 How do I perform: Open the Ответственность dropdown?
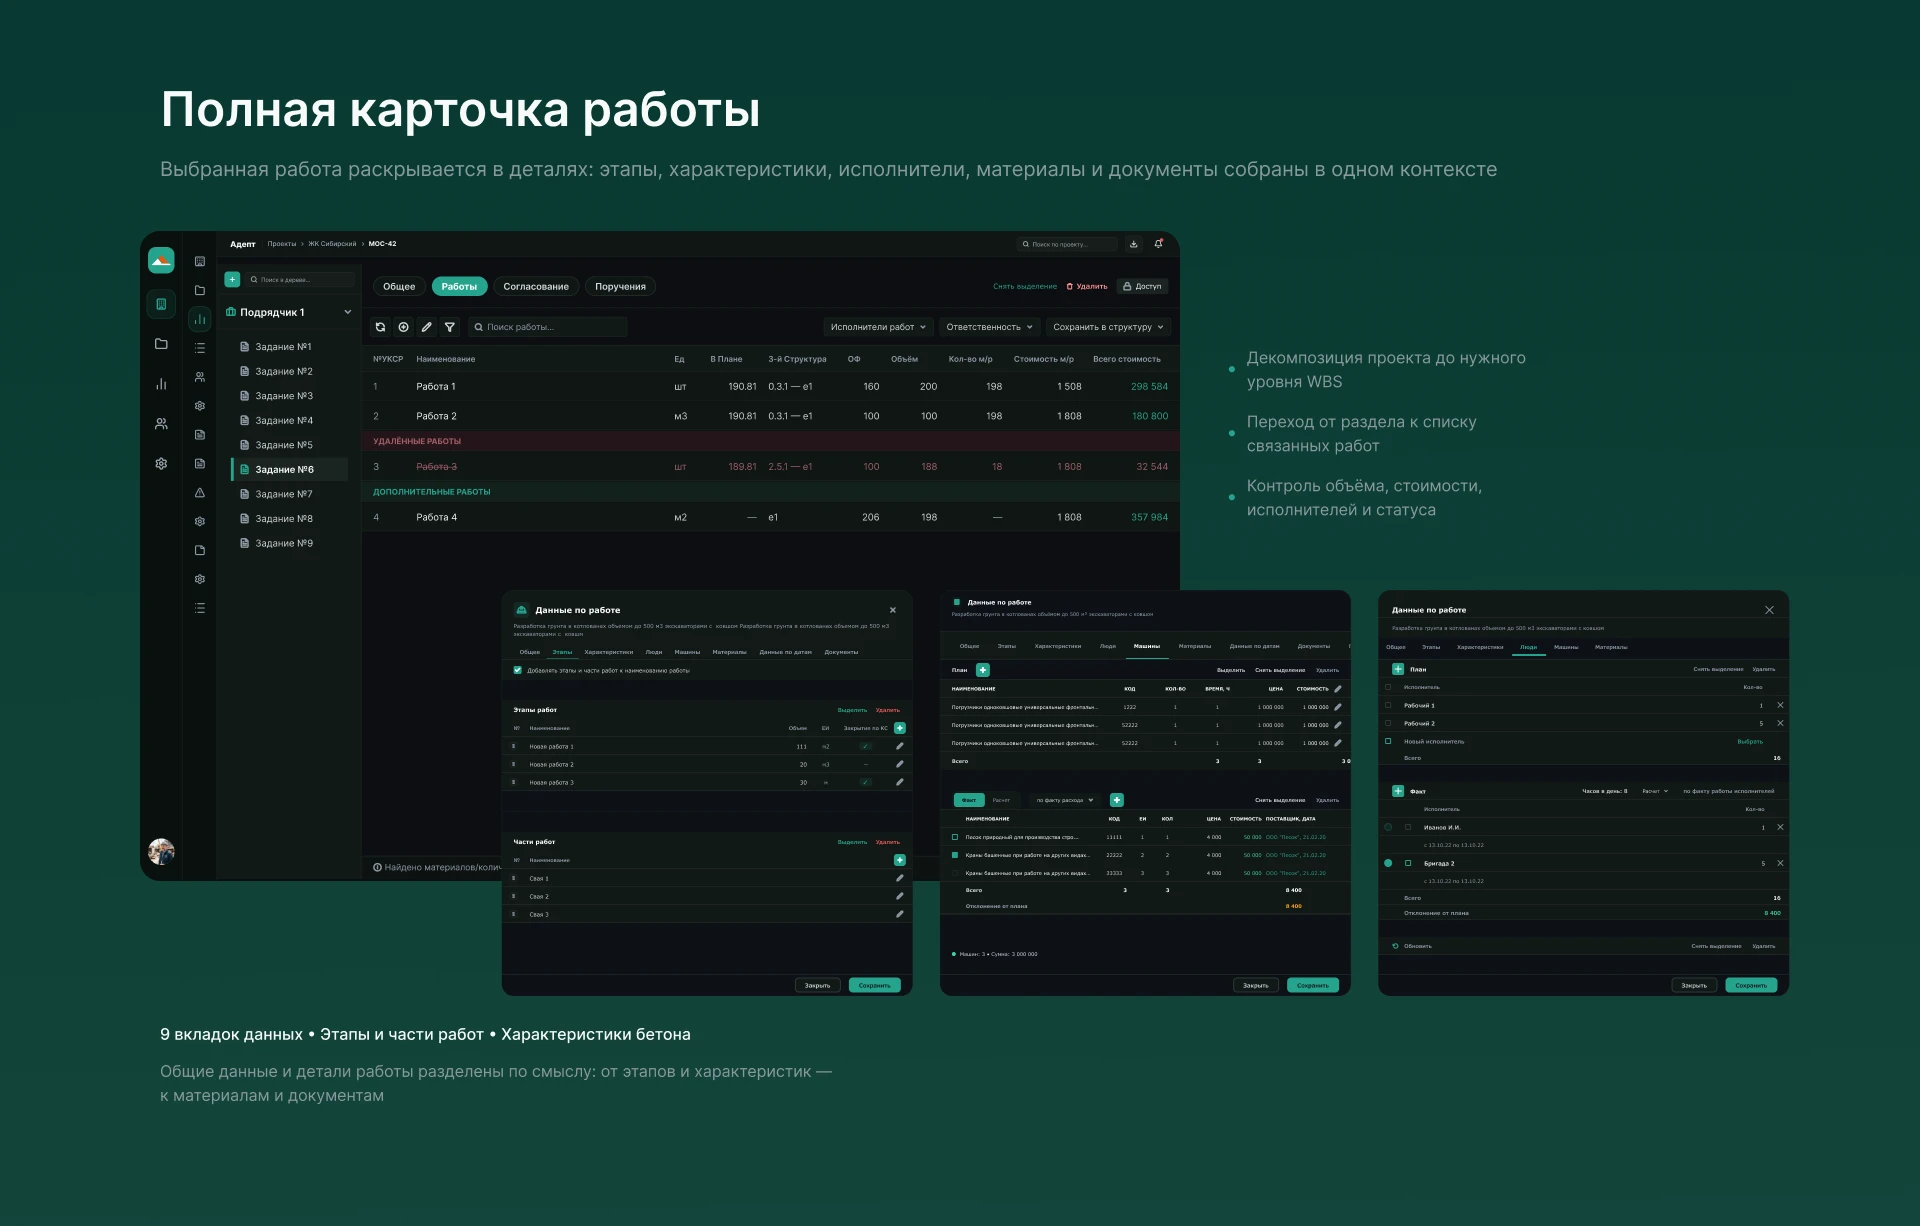tap(989, 327)
